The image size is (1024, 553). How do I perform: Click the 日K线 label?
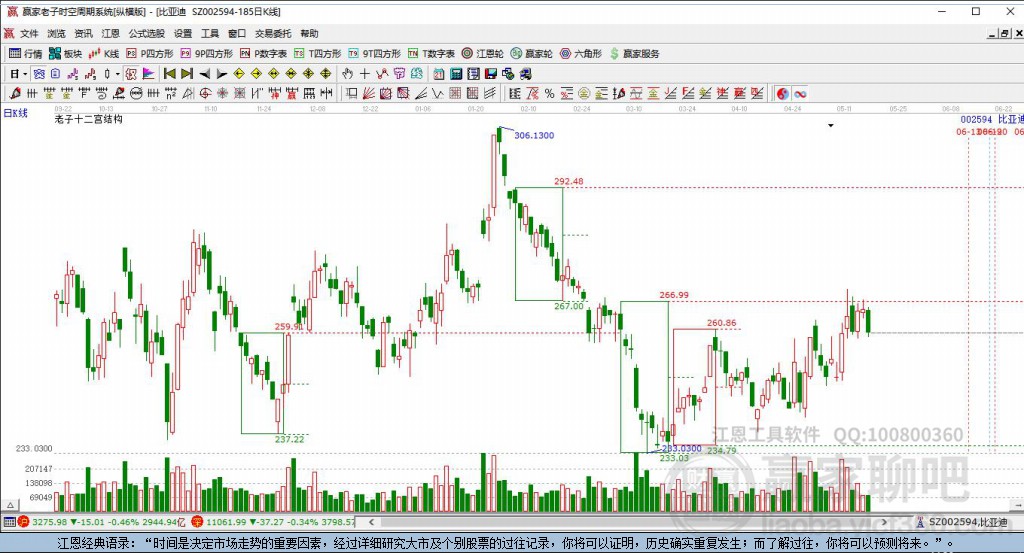tap(16, 113)
